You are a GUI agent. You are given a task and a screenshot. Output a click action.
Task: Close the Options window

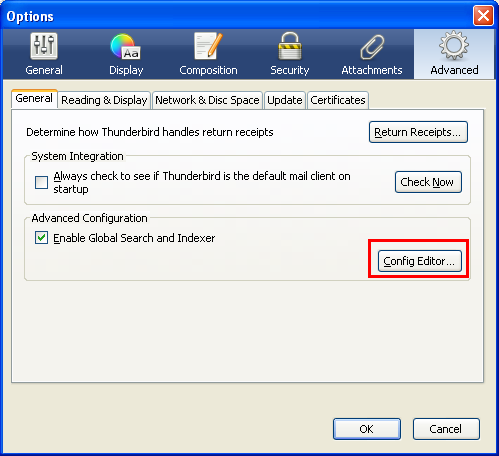[483, 16]
